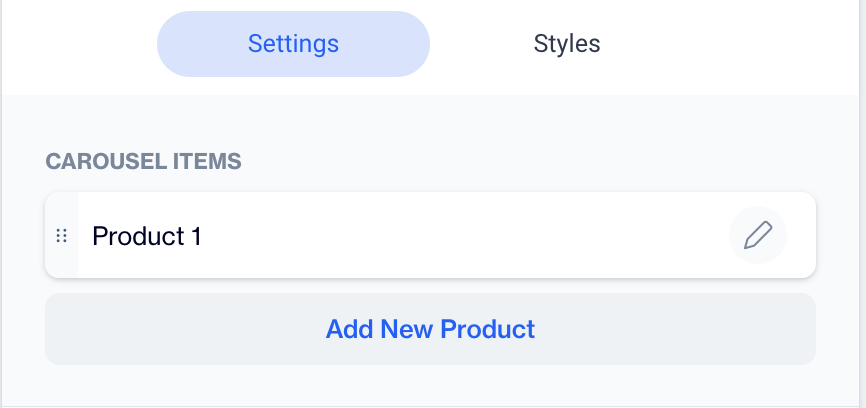Add a new carousel product
Viewport: 866px width, 408px height.
[x=430, y=329]
